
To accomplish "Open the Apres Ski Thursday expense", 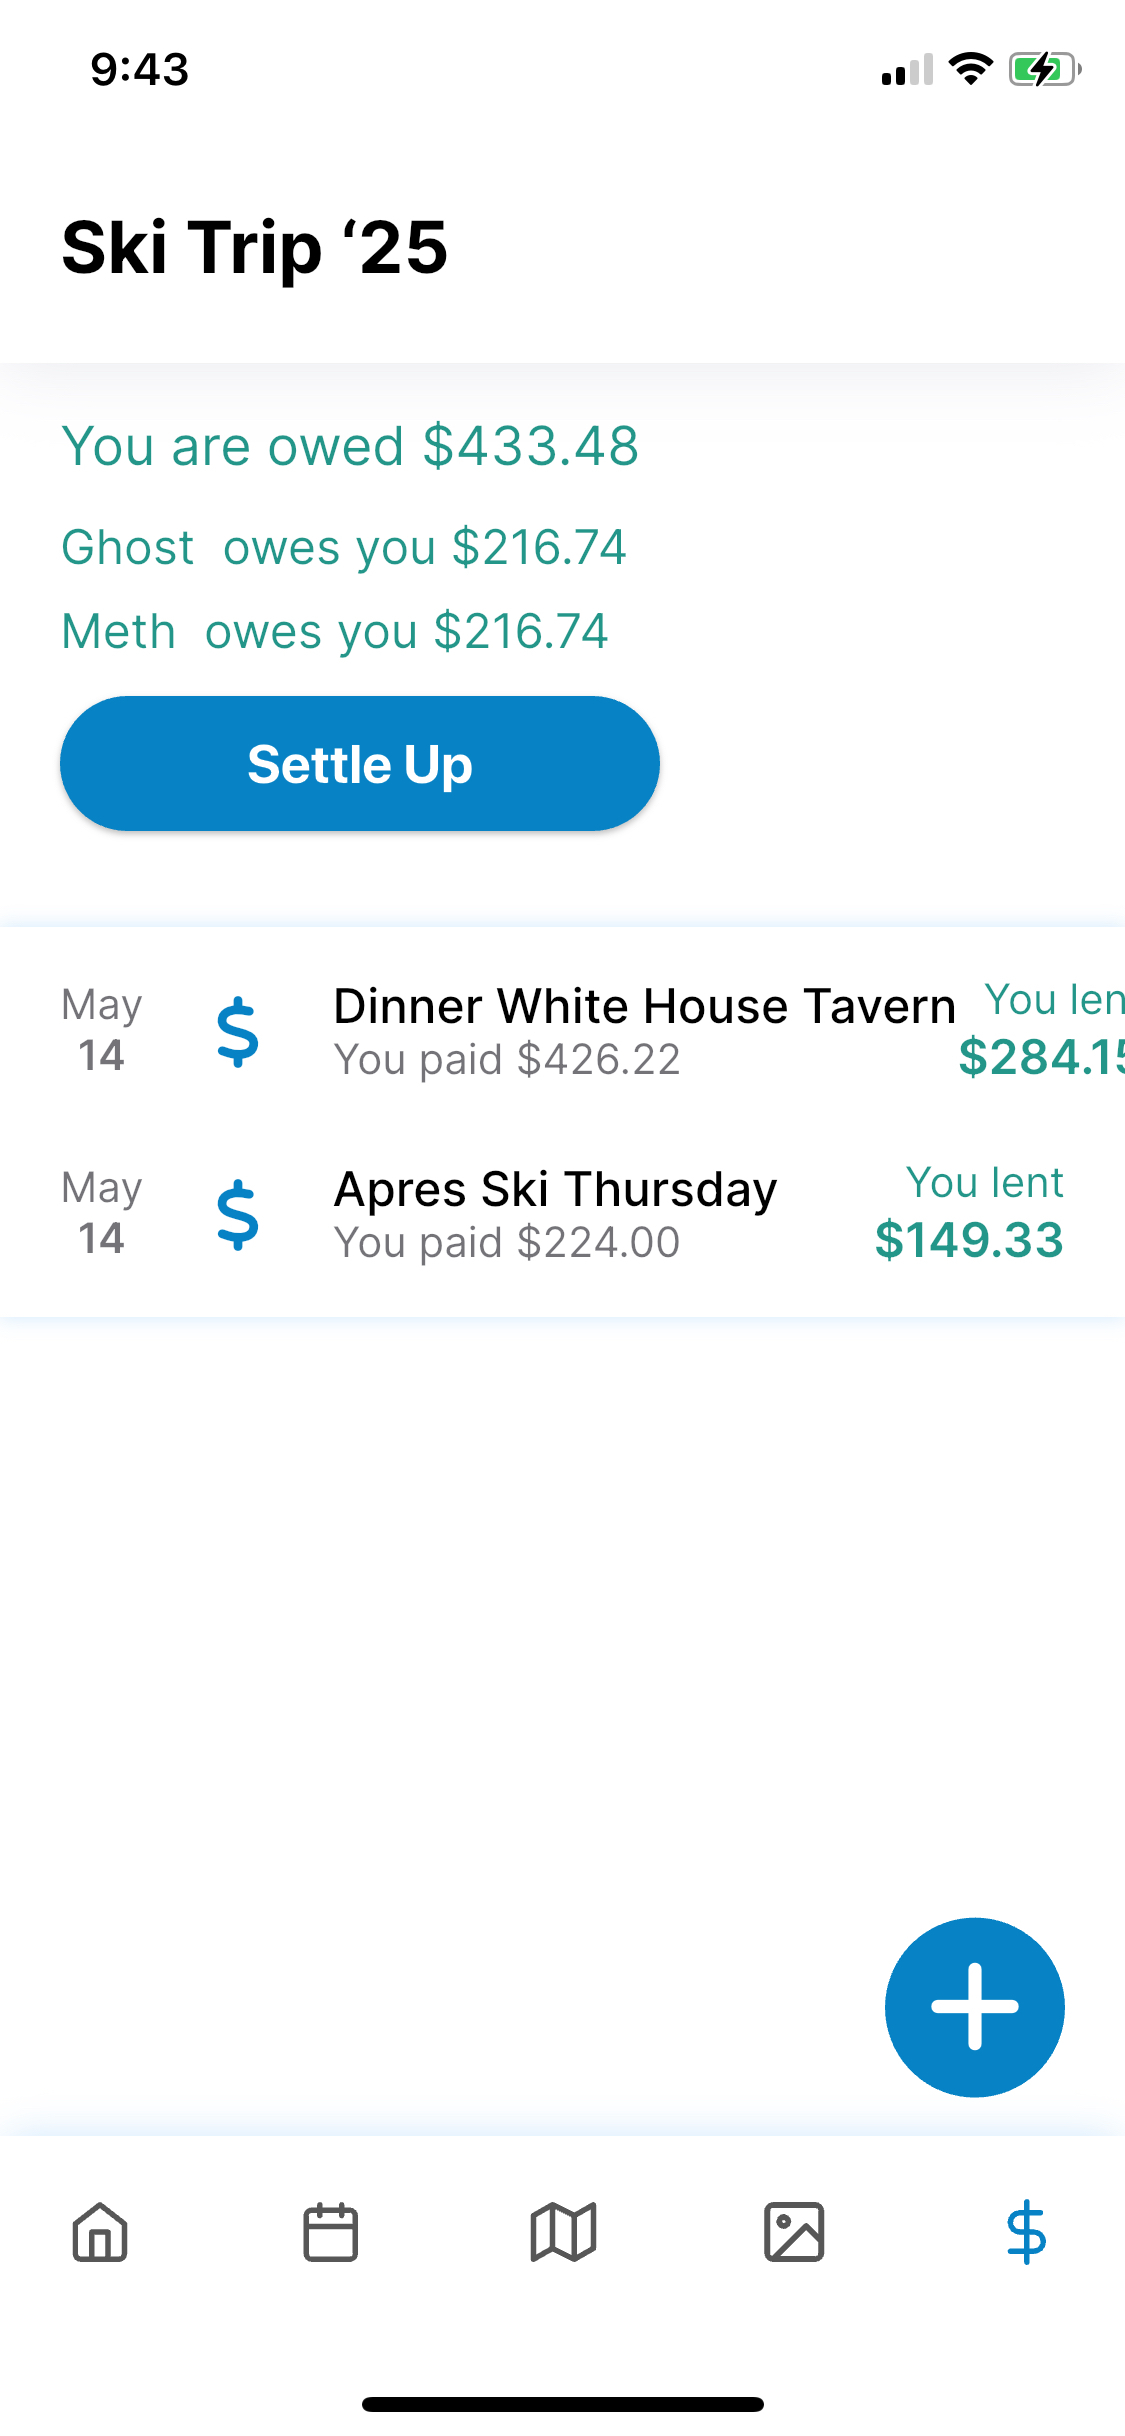I will (x=562, y=1214).
